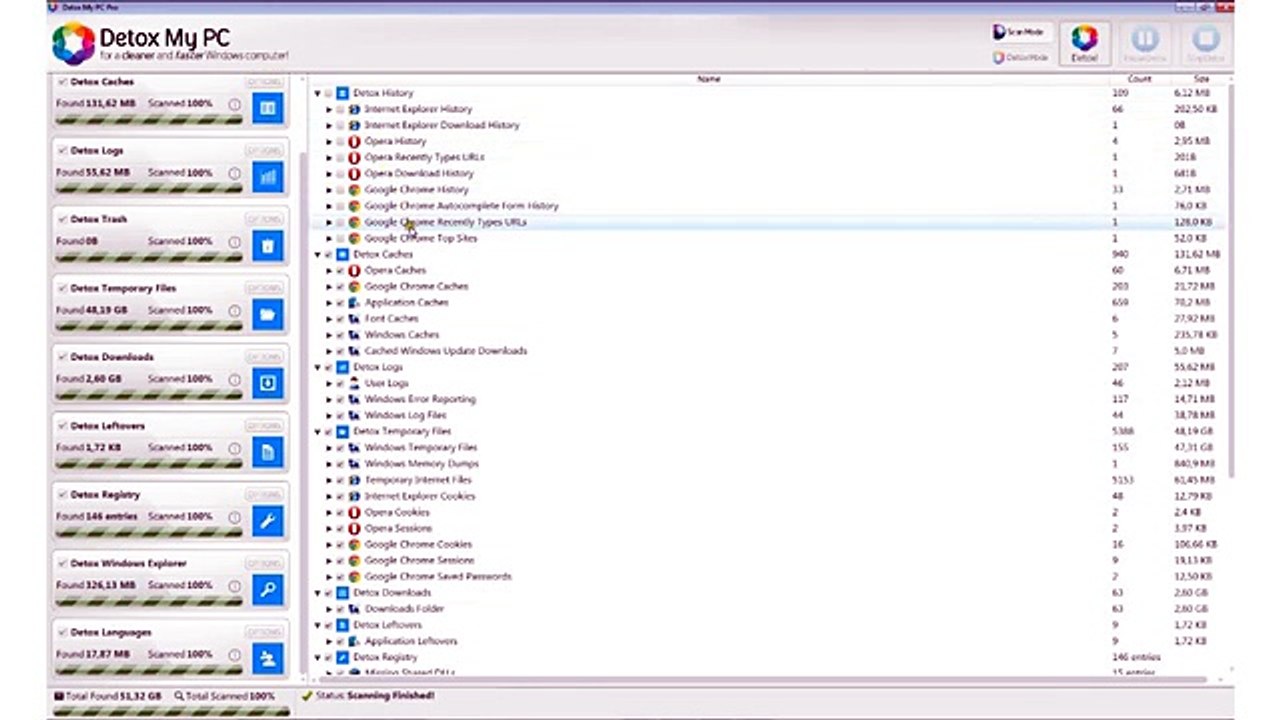The height and width of the screenshot is (720, 1280).
Task: Open info icon in Detox Trash card
Action: coord(234,242)
